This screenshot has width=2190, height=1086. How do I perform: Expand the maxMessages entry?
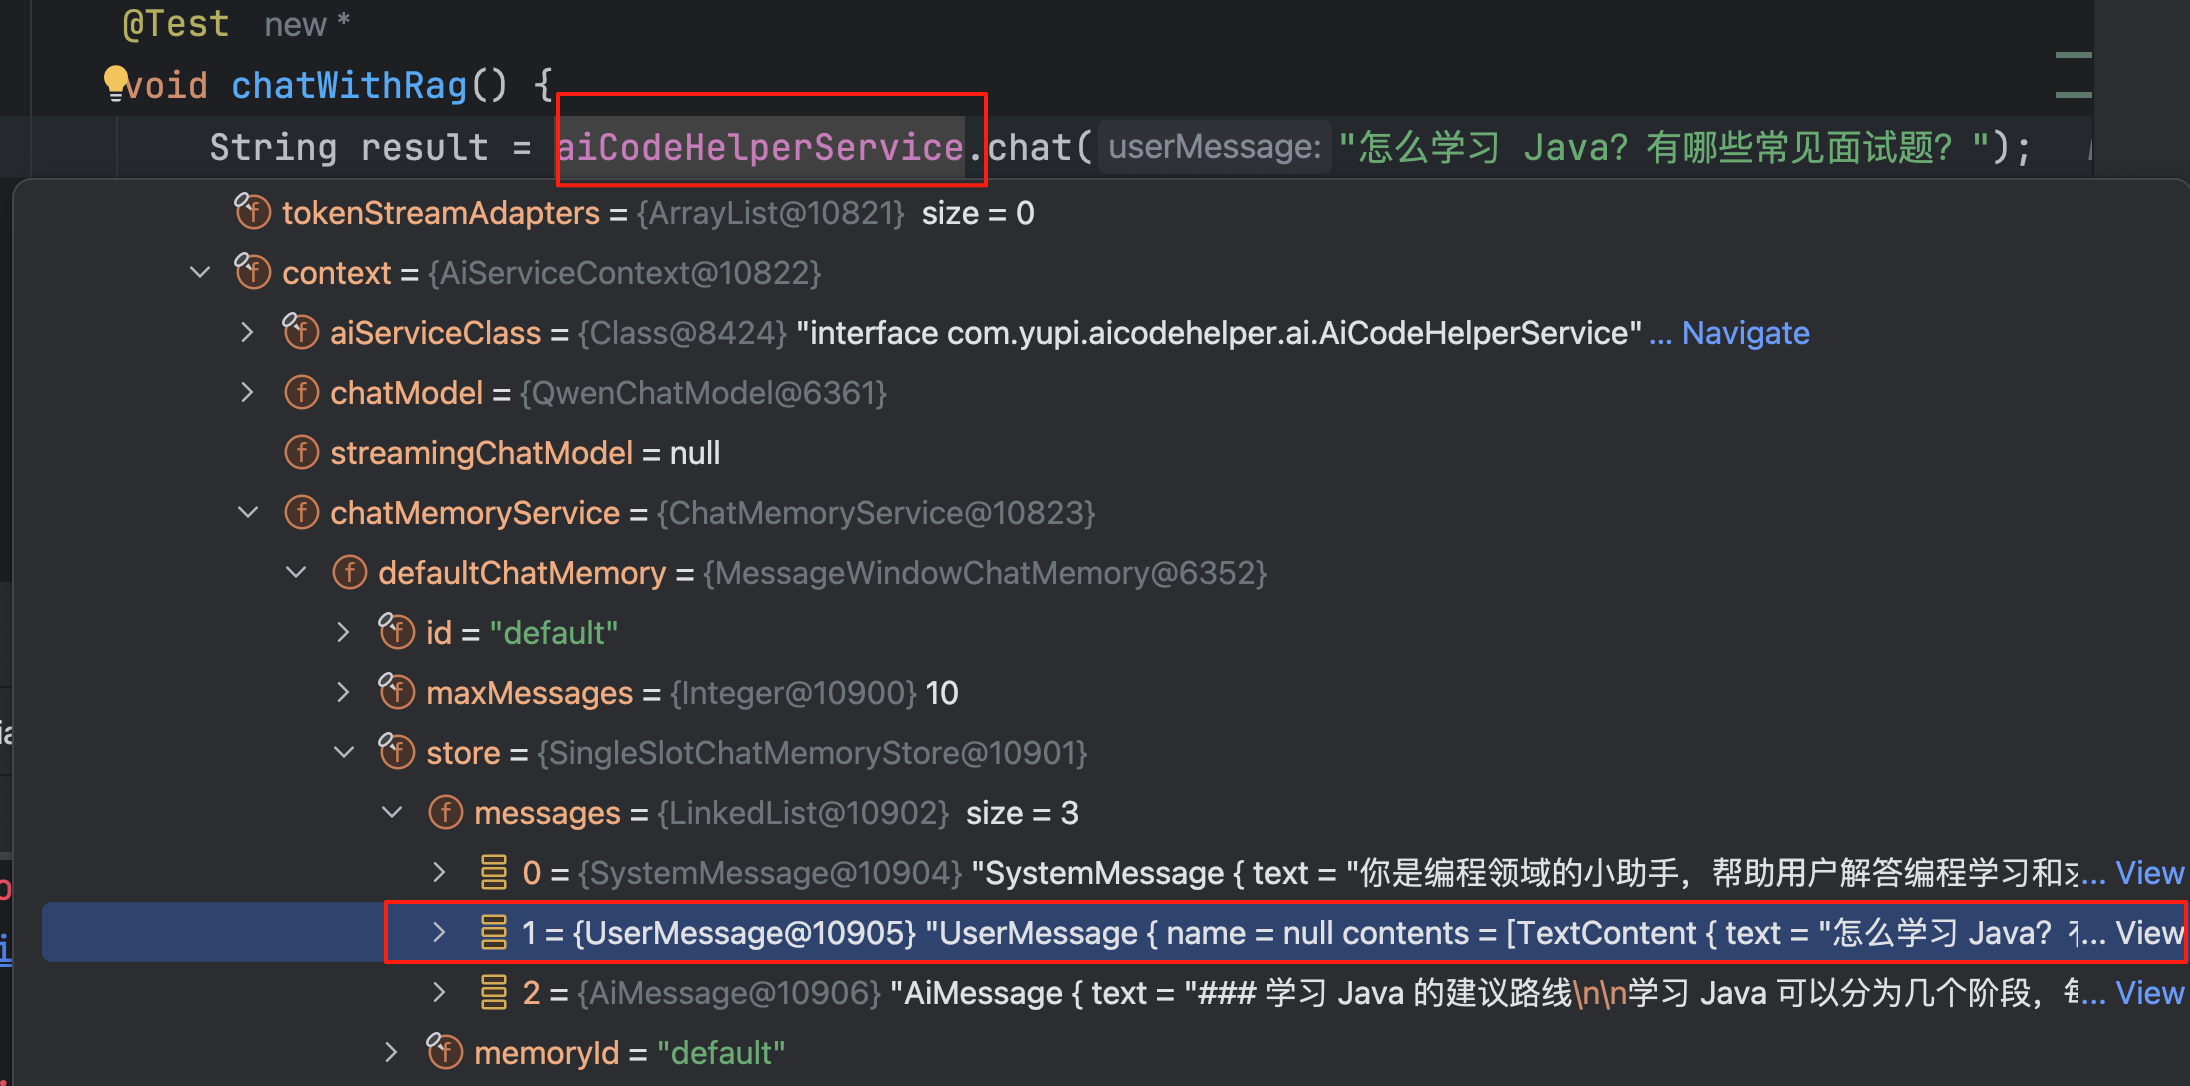[343, 691]
